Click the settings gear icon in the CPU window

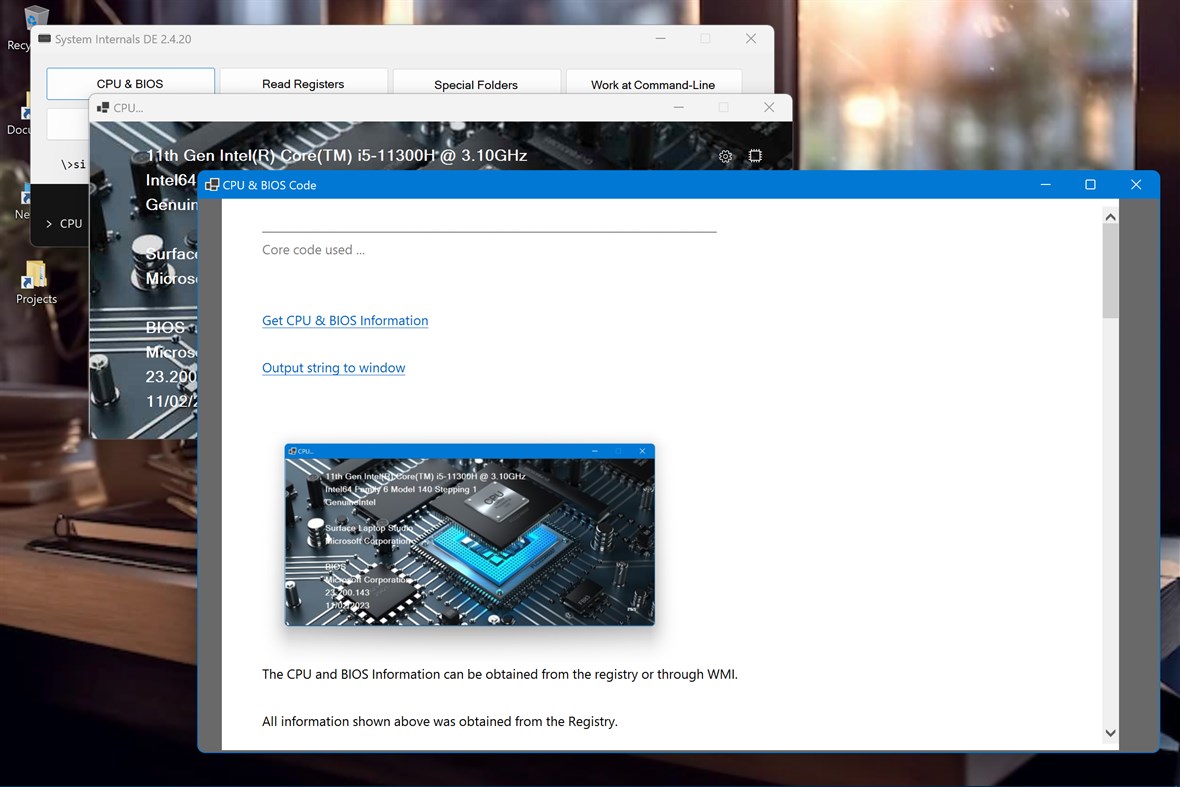pyautogui.click(x=725, y=156)
